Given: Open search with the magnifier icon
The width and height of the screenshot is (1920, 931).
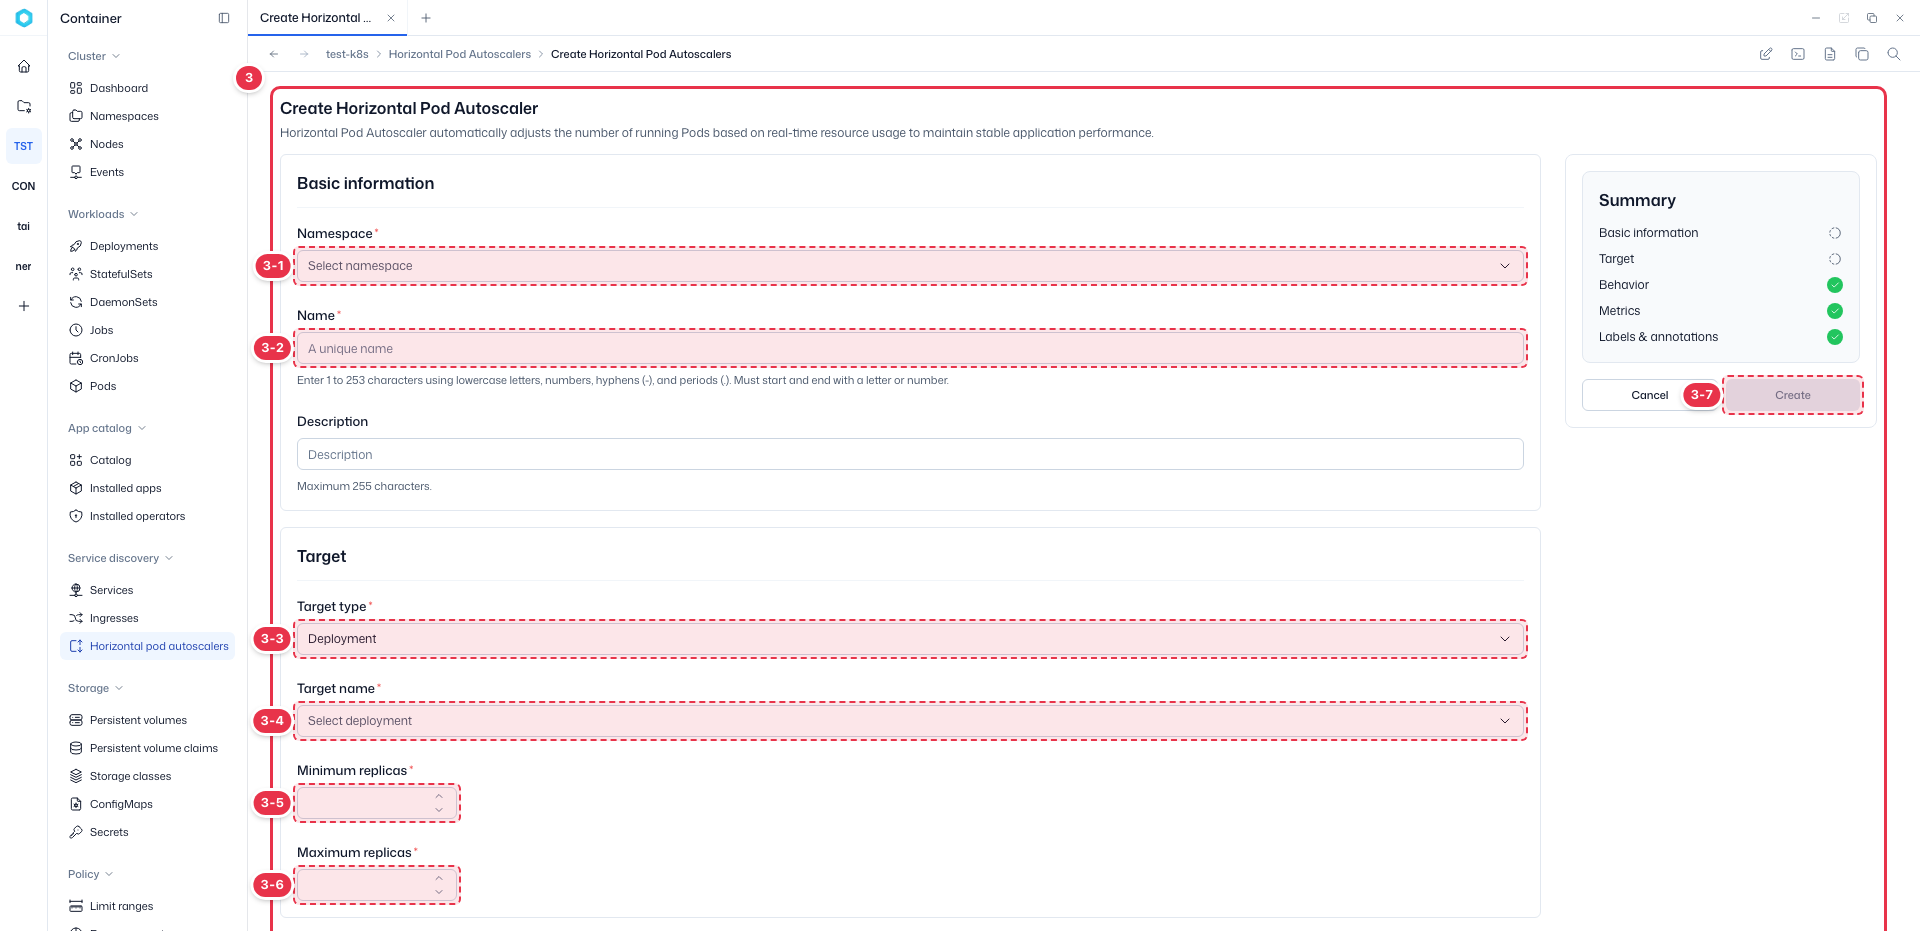Looking at the screenshot, I should (x=1894, y=54).
